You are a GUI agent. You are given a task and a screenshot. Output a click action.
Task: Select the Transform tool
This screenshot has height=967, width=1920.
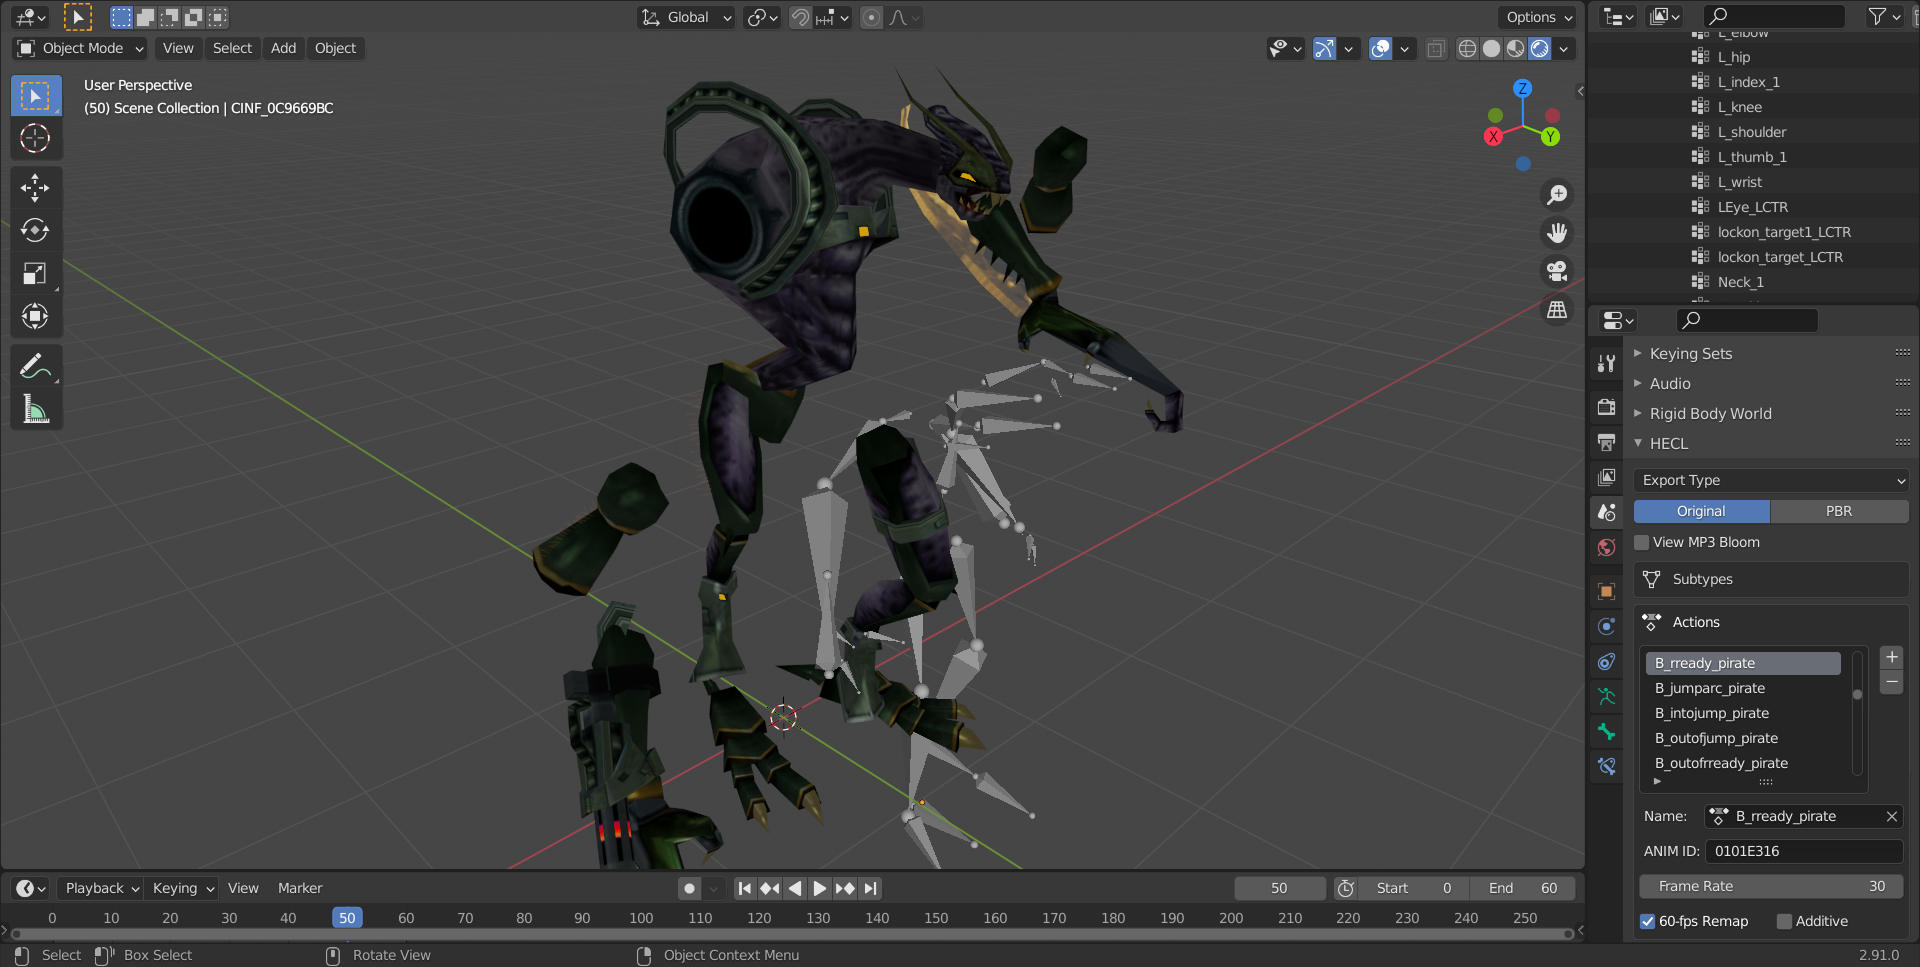tap(36, 316)
